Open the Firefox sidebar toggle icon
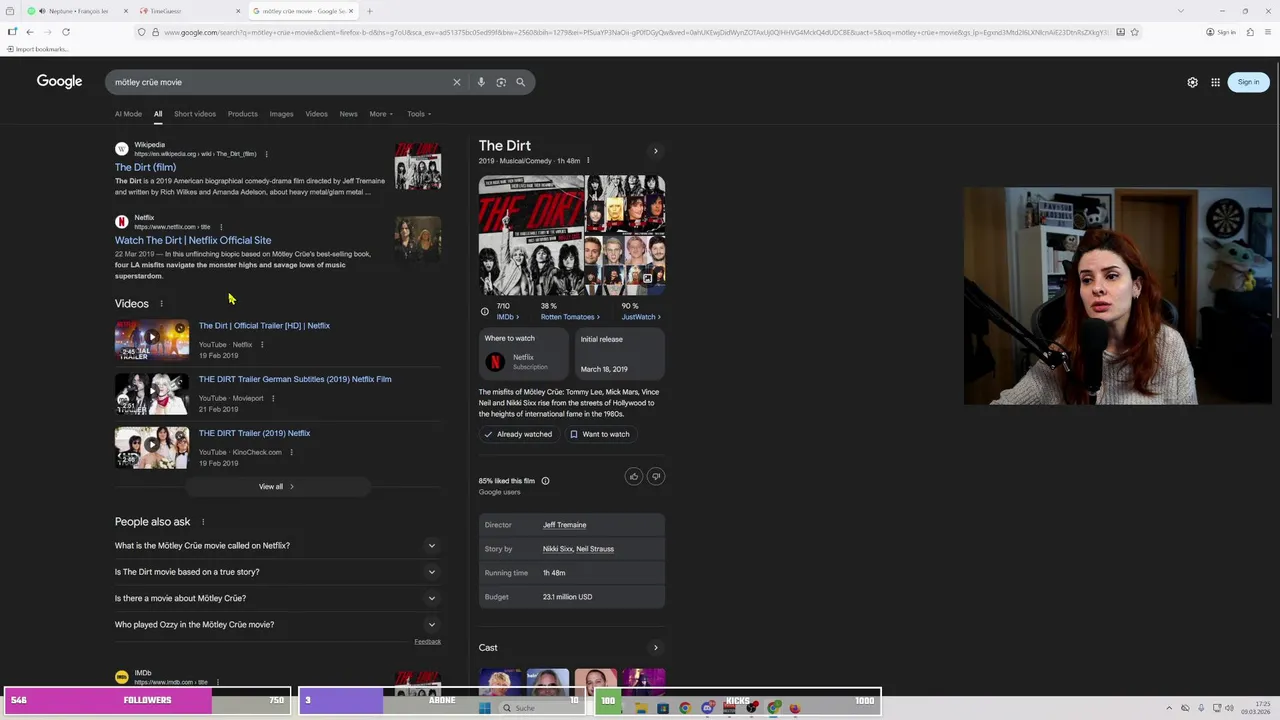Viewport: 1280px width, 720px height. coord(12,32)
